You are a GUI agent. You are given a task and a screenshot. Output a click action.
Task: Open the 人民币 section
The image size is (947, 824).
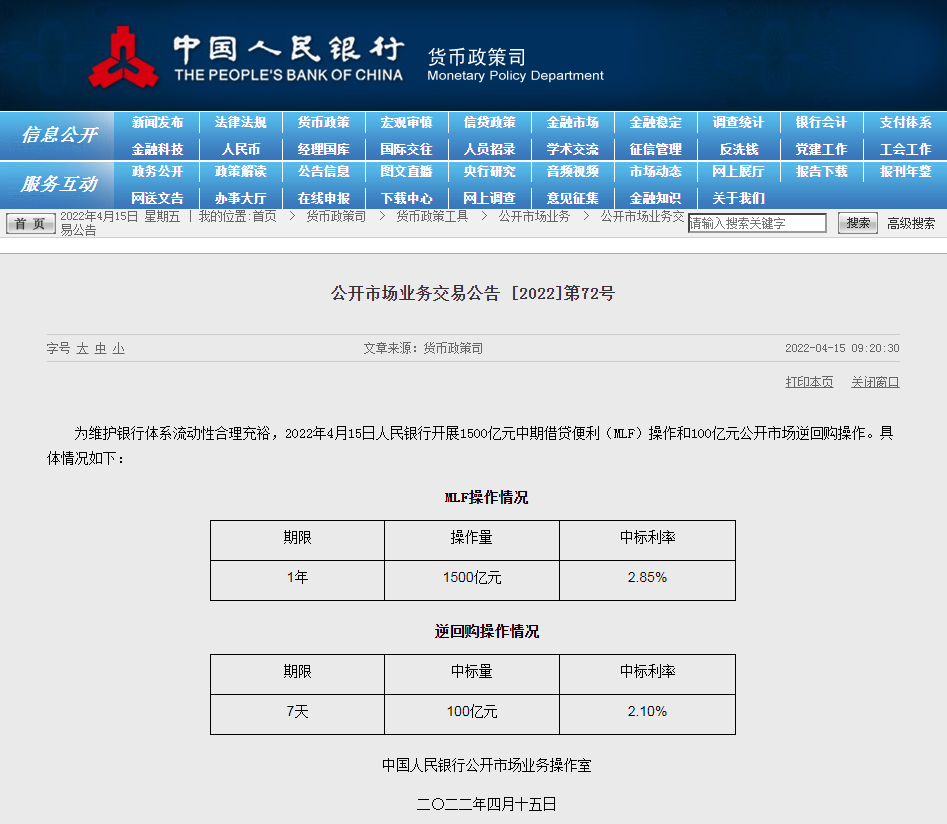[x=240, y=149]
